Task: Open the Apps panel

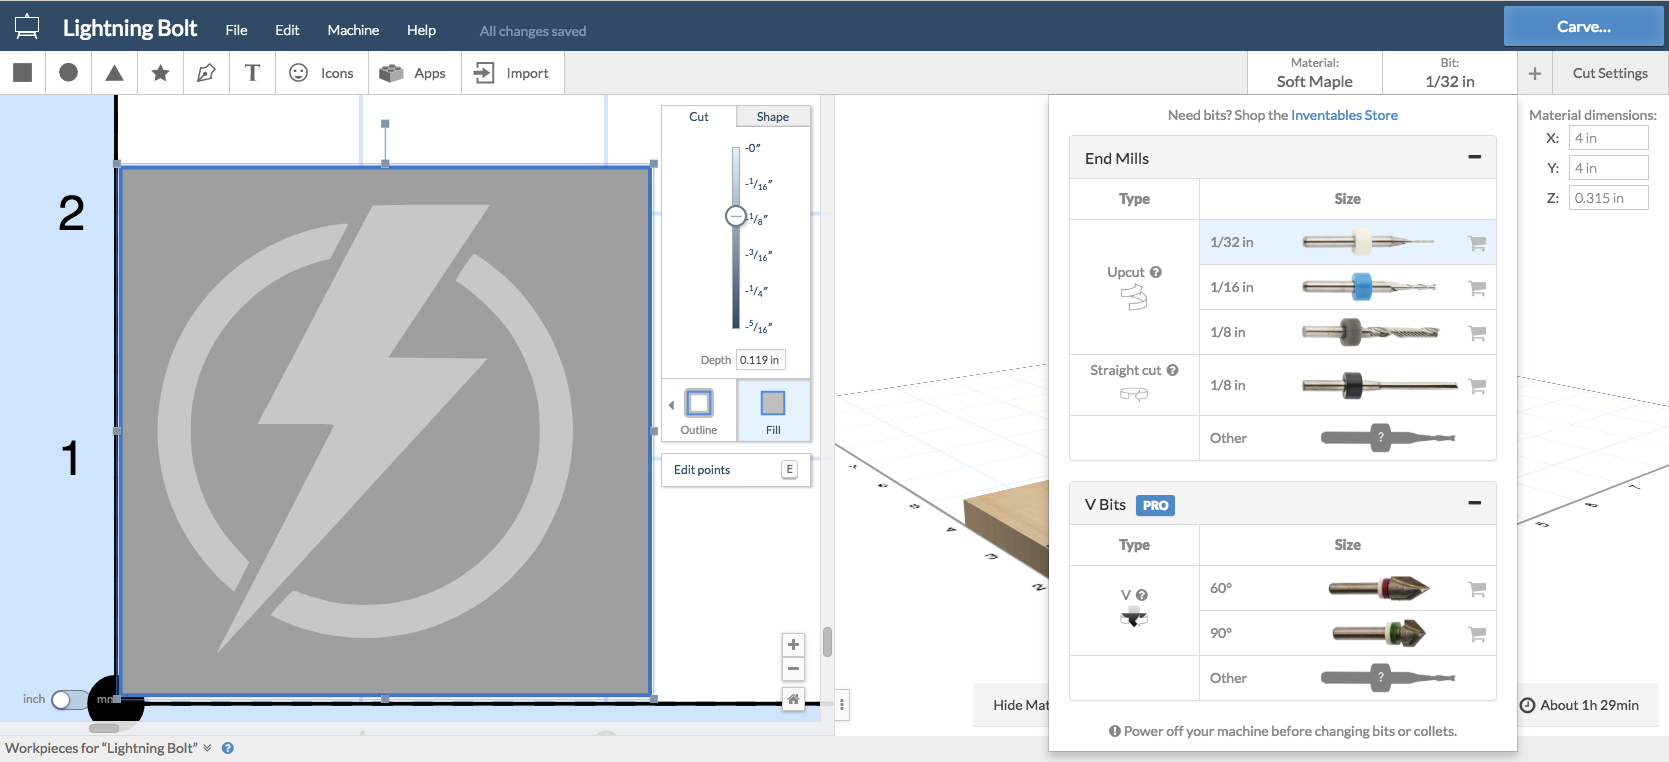Action: pos(414,73)
